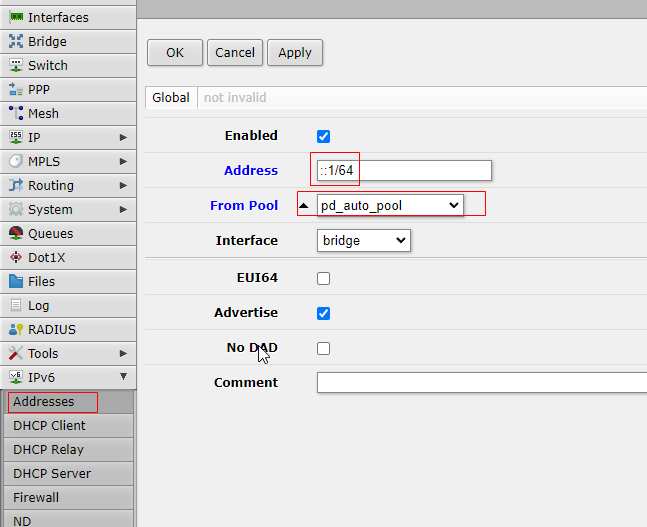Enable the EUI64 checkbox
The width and height of the screenshot is (647, 527).
point(323,279)
